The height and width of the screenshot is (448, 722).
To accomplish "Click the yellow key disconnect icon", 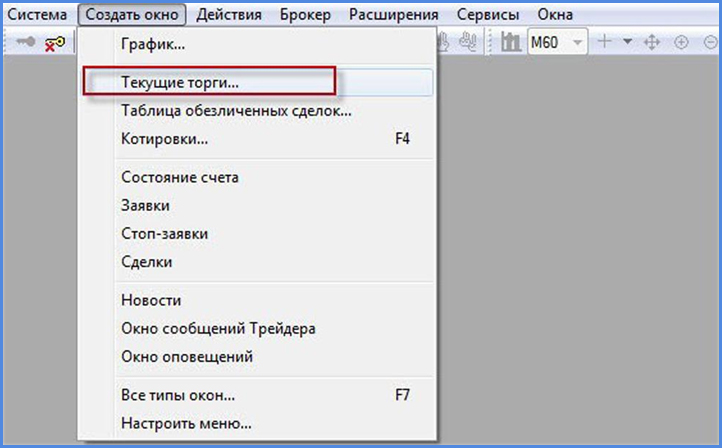I will tap(54, 43).
